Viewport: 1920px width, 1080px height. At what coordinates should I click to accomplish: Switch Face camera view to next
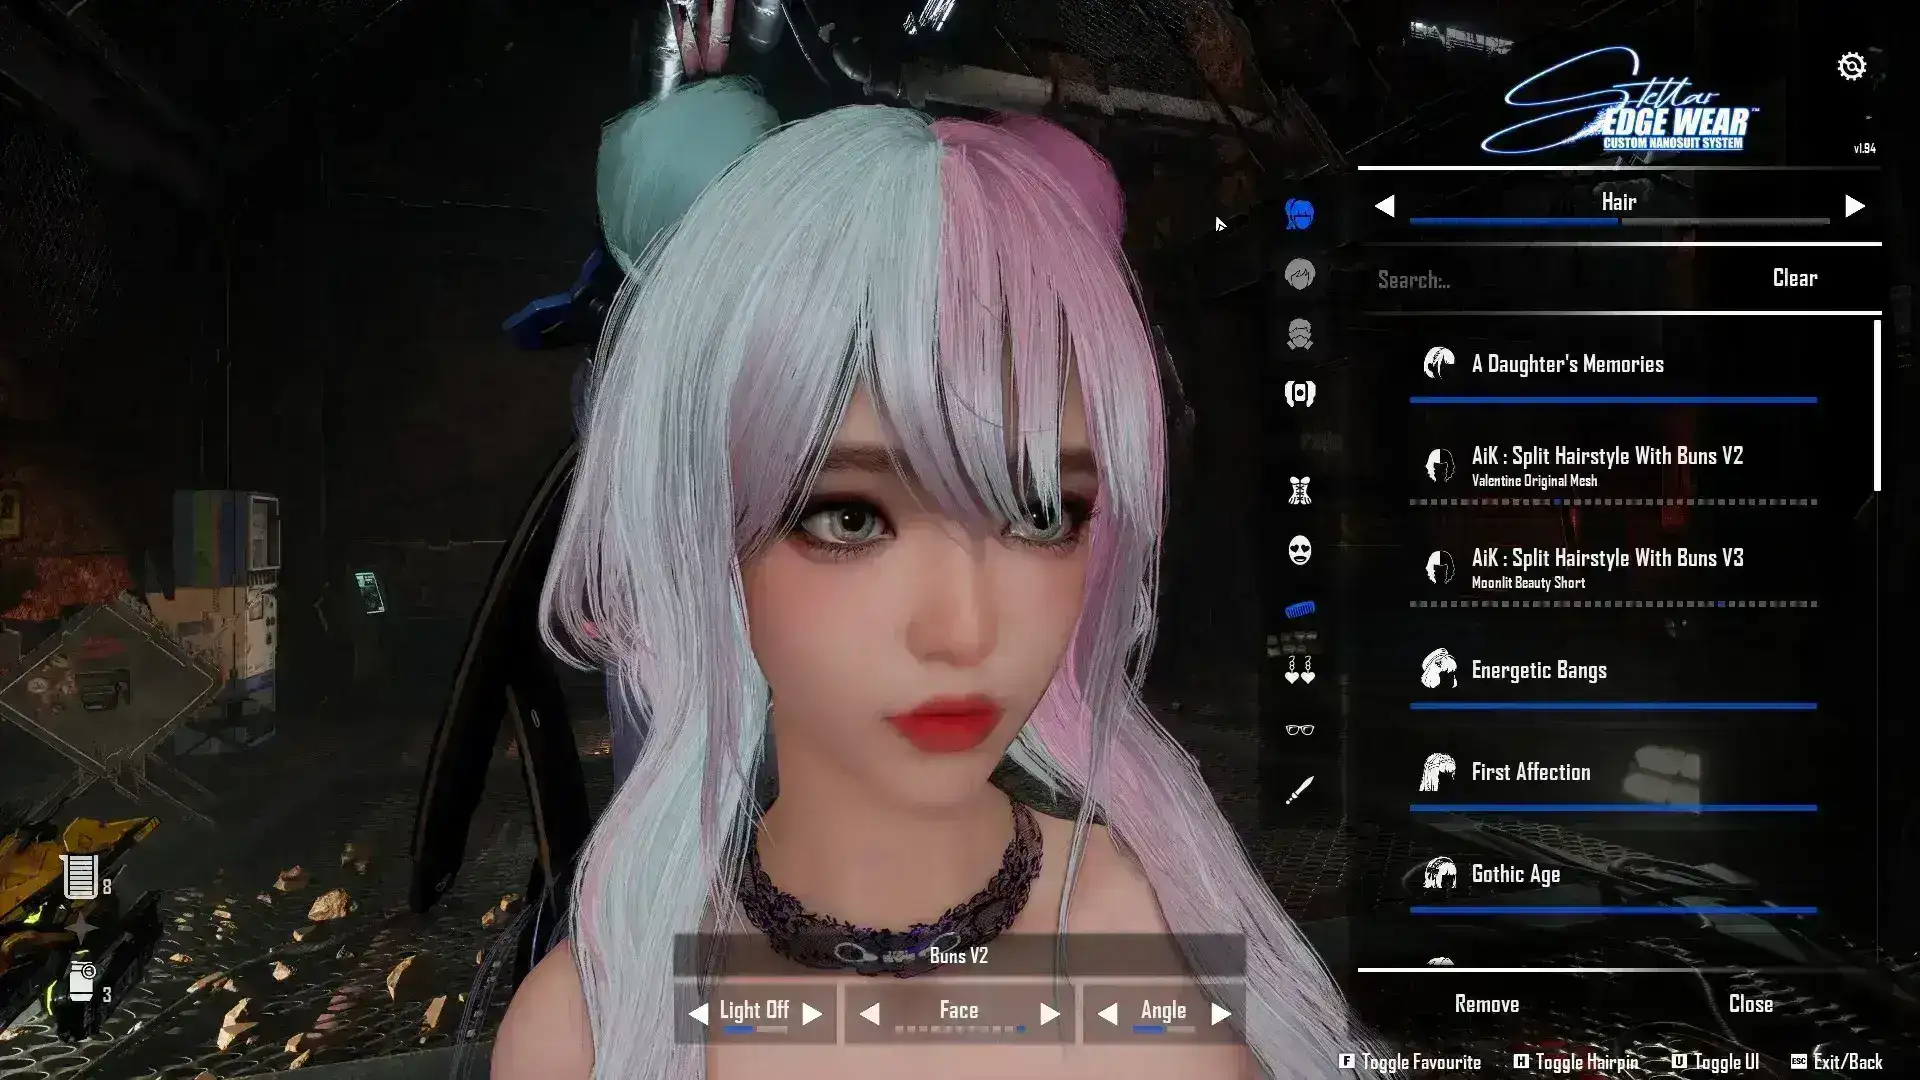1049,1014
